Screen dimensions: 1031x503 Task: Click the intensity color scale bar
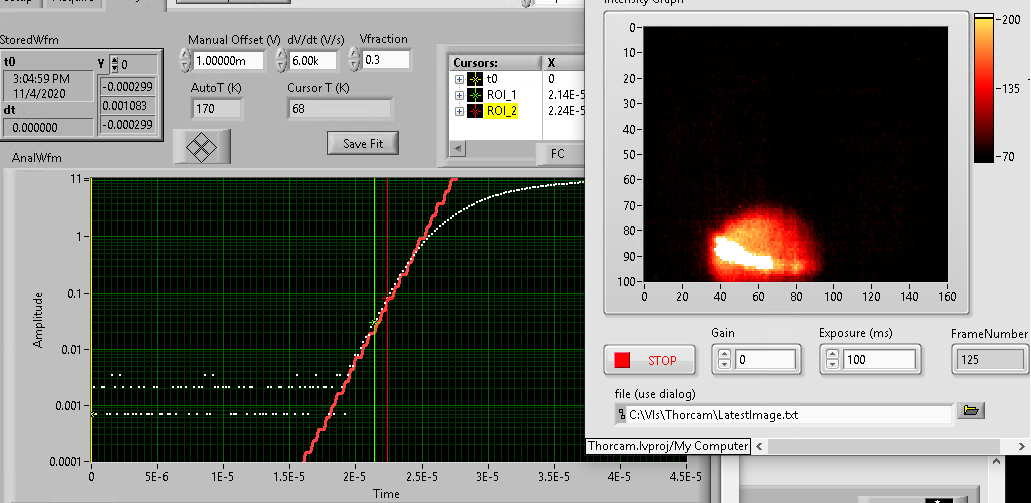[x=984, y=88]
